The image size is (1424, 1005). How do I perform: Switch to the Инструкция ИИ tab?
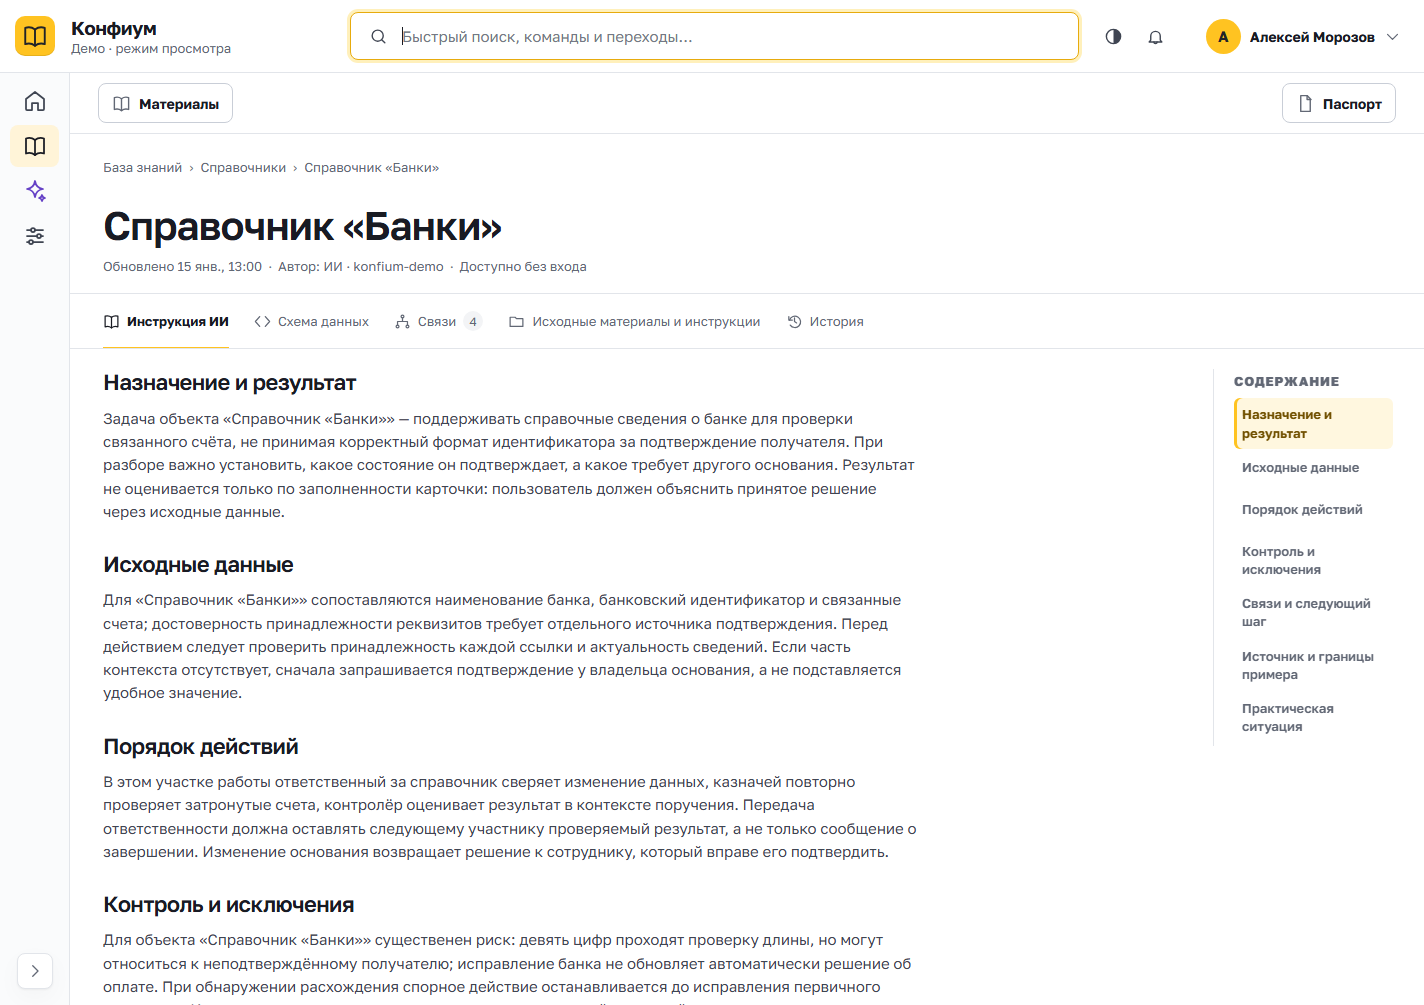166,322
